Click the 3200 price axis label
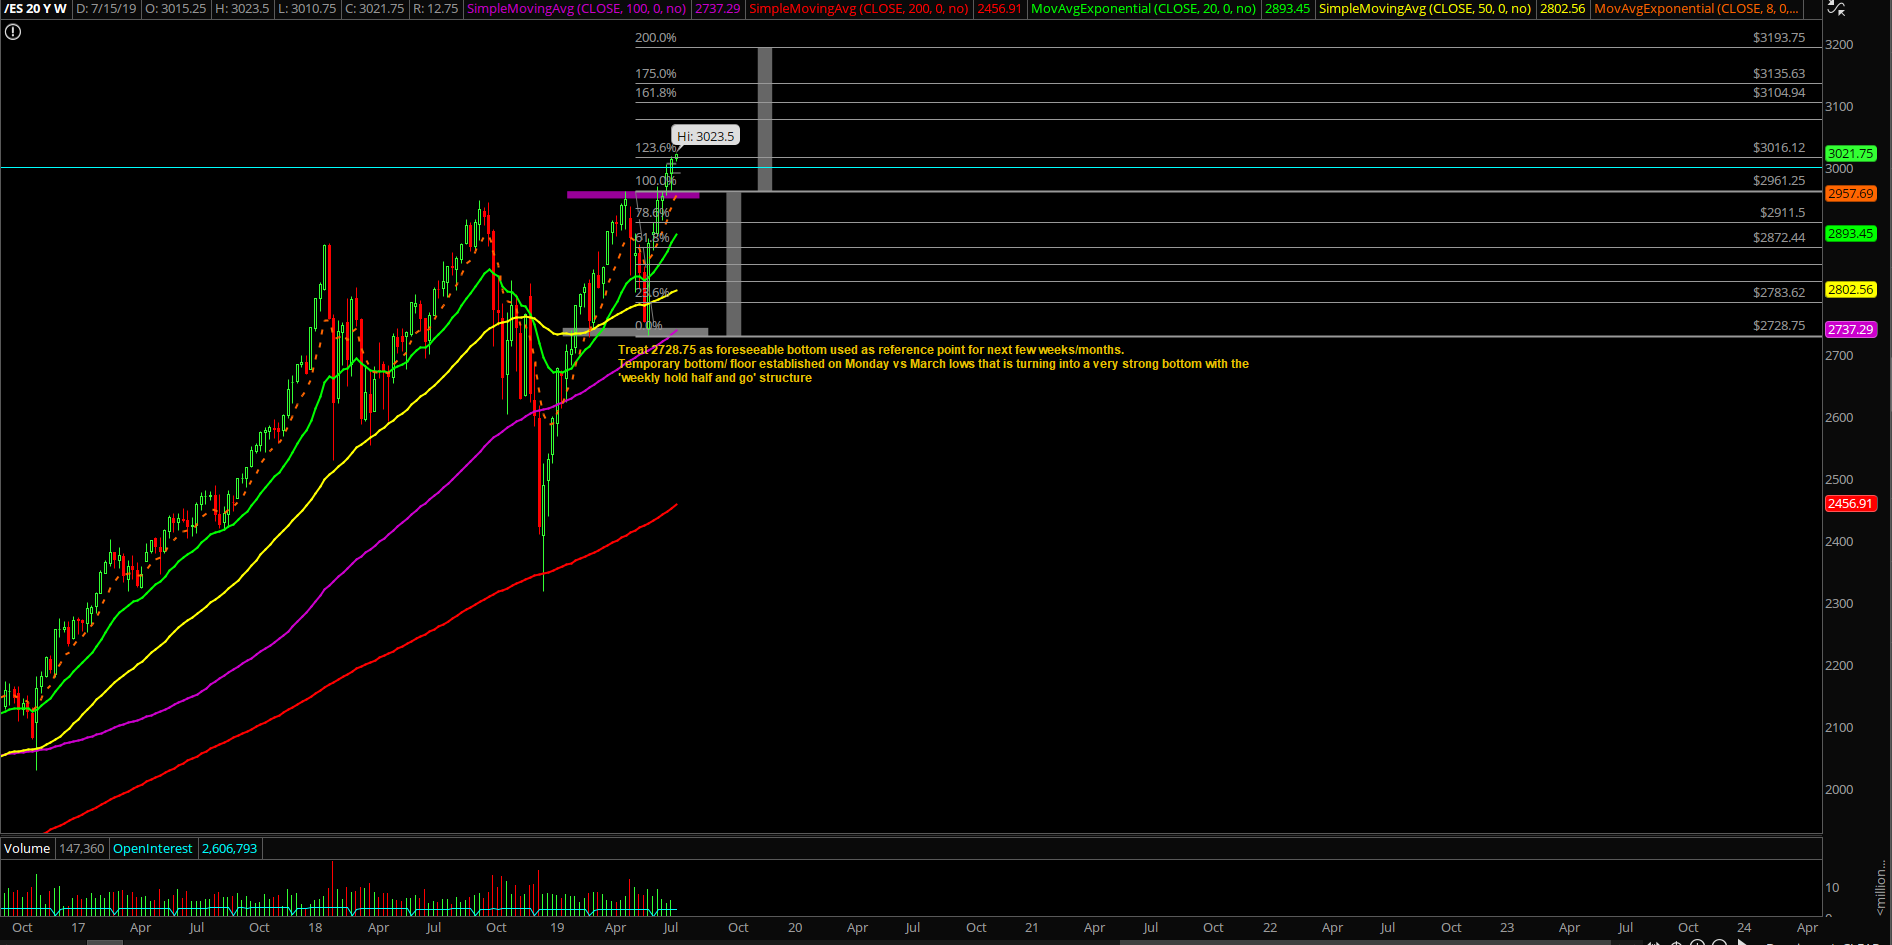 pyautogui.click(x=1839, y=45)
